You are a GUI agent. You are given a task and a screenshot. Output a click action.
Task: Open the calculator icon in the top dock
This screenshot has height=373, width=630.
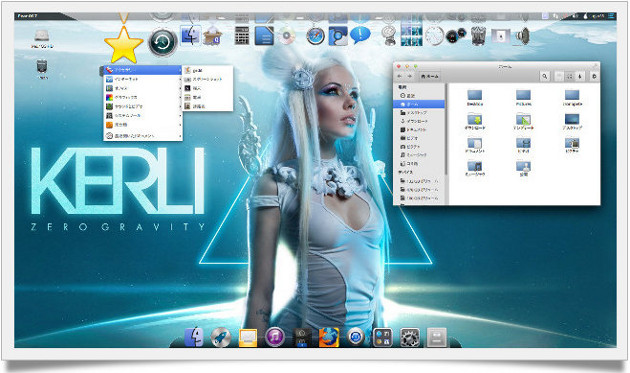[x=241, y=36]
